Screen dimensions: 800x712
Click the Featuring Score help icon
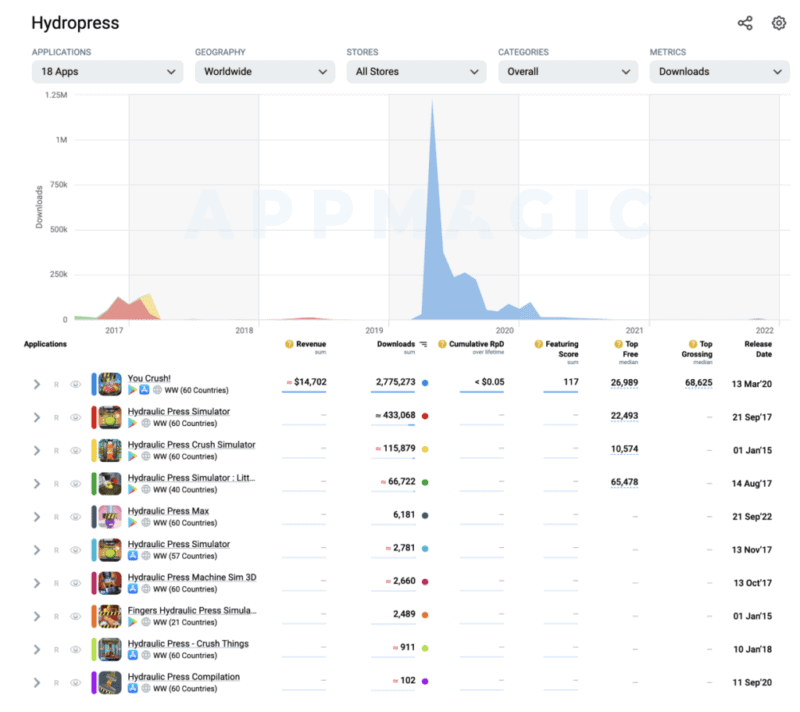pos(537,344)
